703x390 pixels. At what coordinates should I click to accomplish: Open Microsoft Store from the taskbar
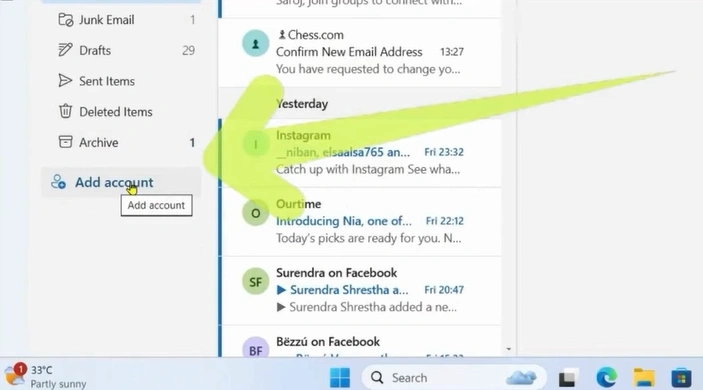[681, 377]
